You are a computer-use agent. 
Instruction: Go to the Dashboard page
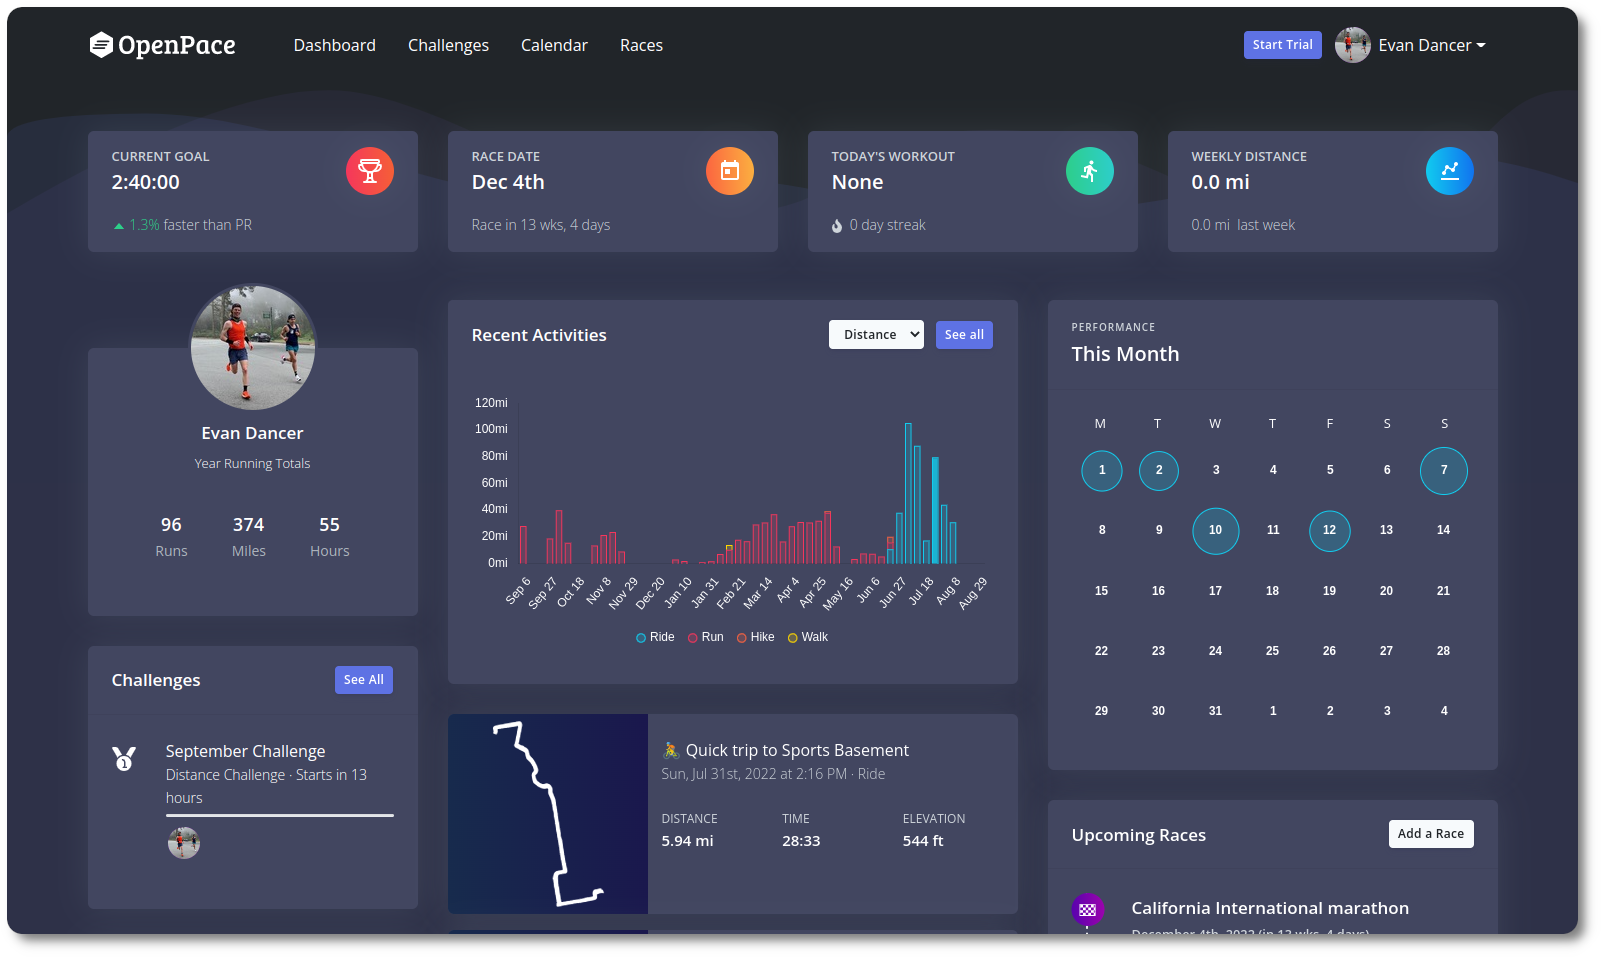[335, 45]
